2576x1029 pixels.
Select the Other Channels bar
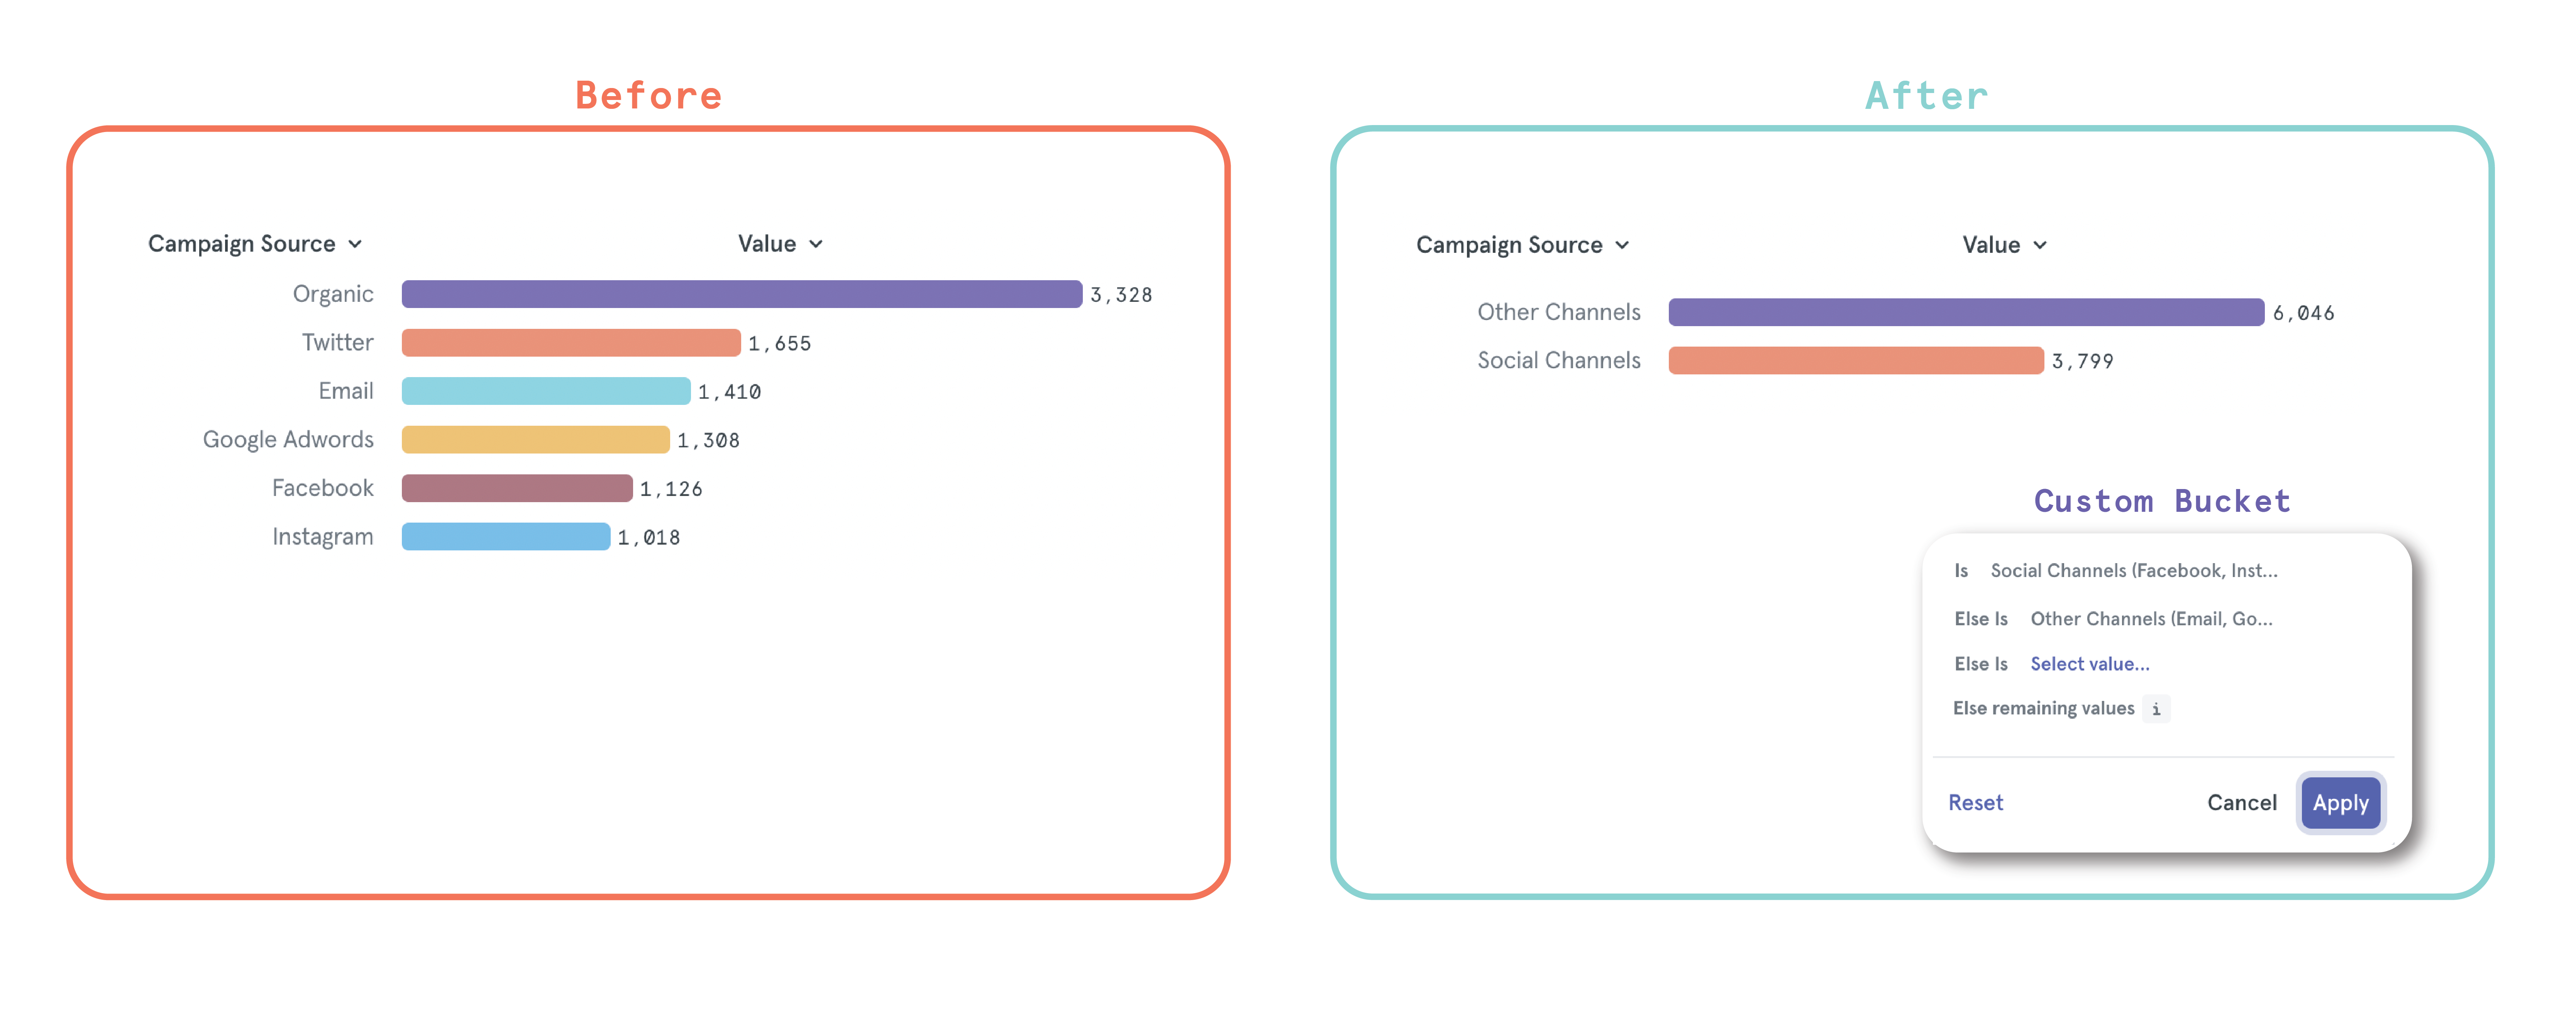coord(1966,312)
